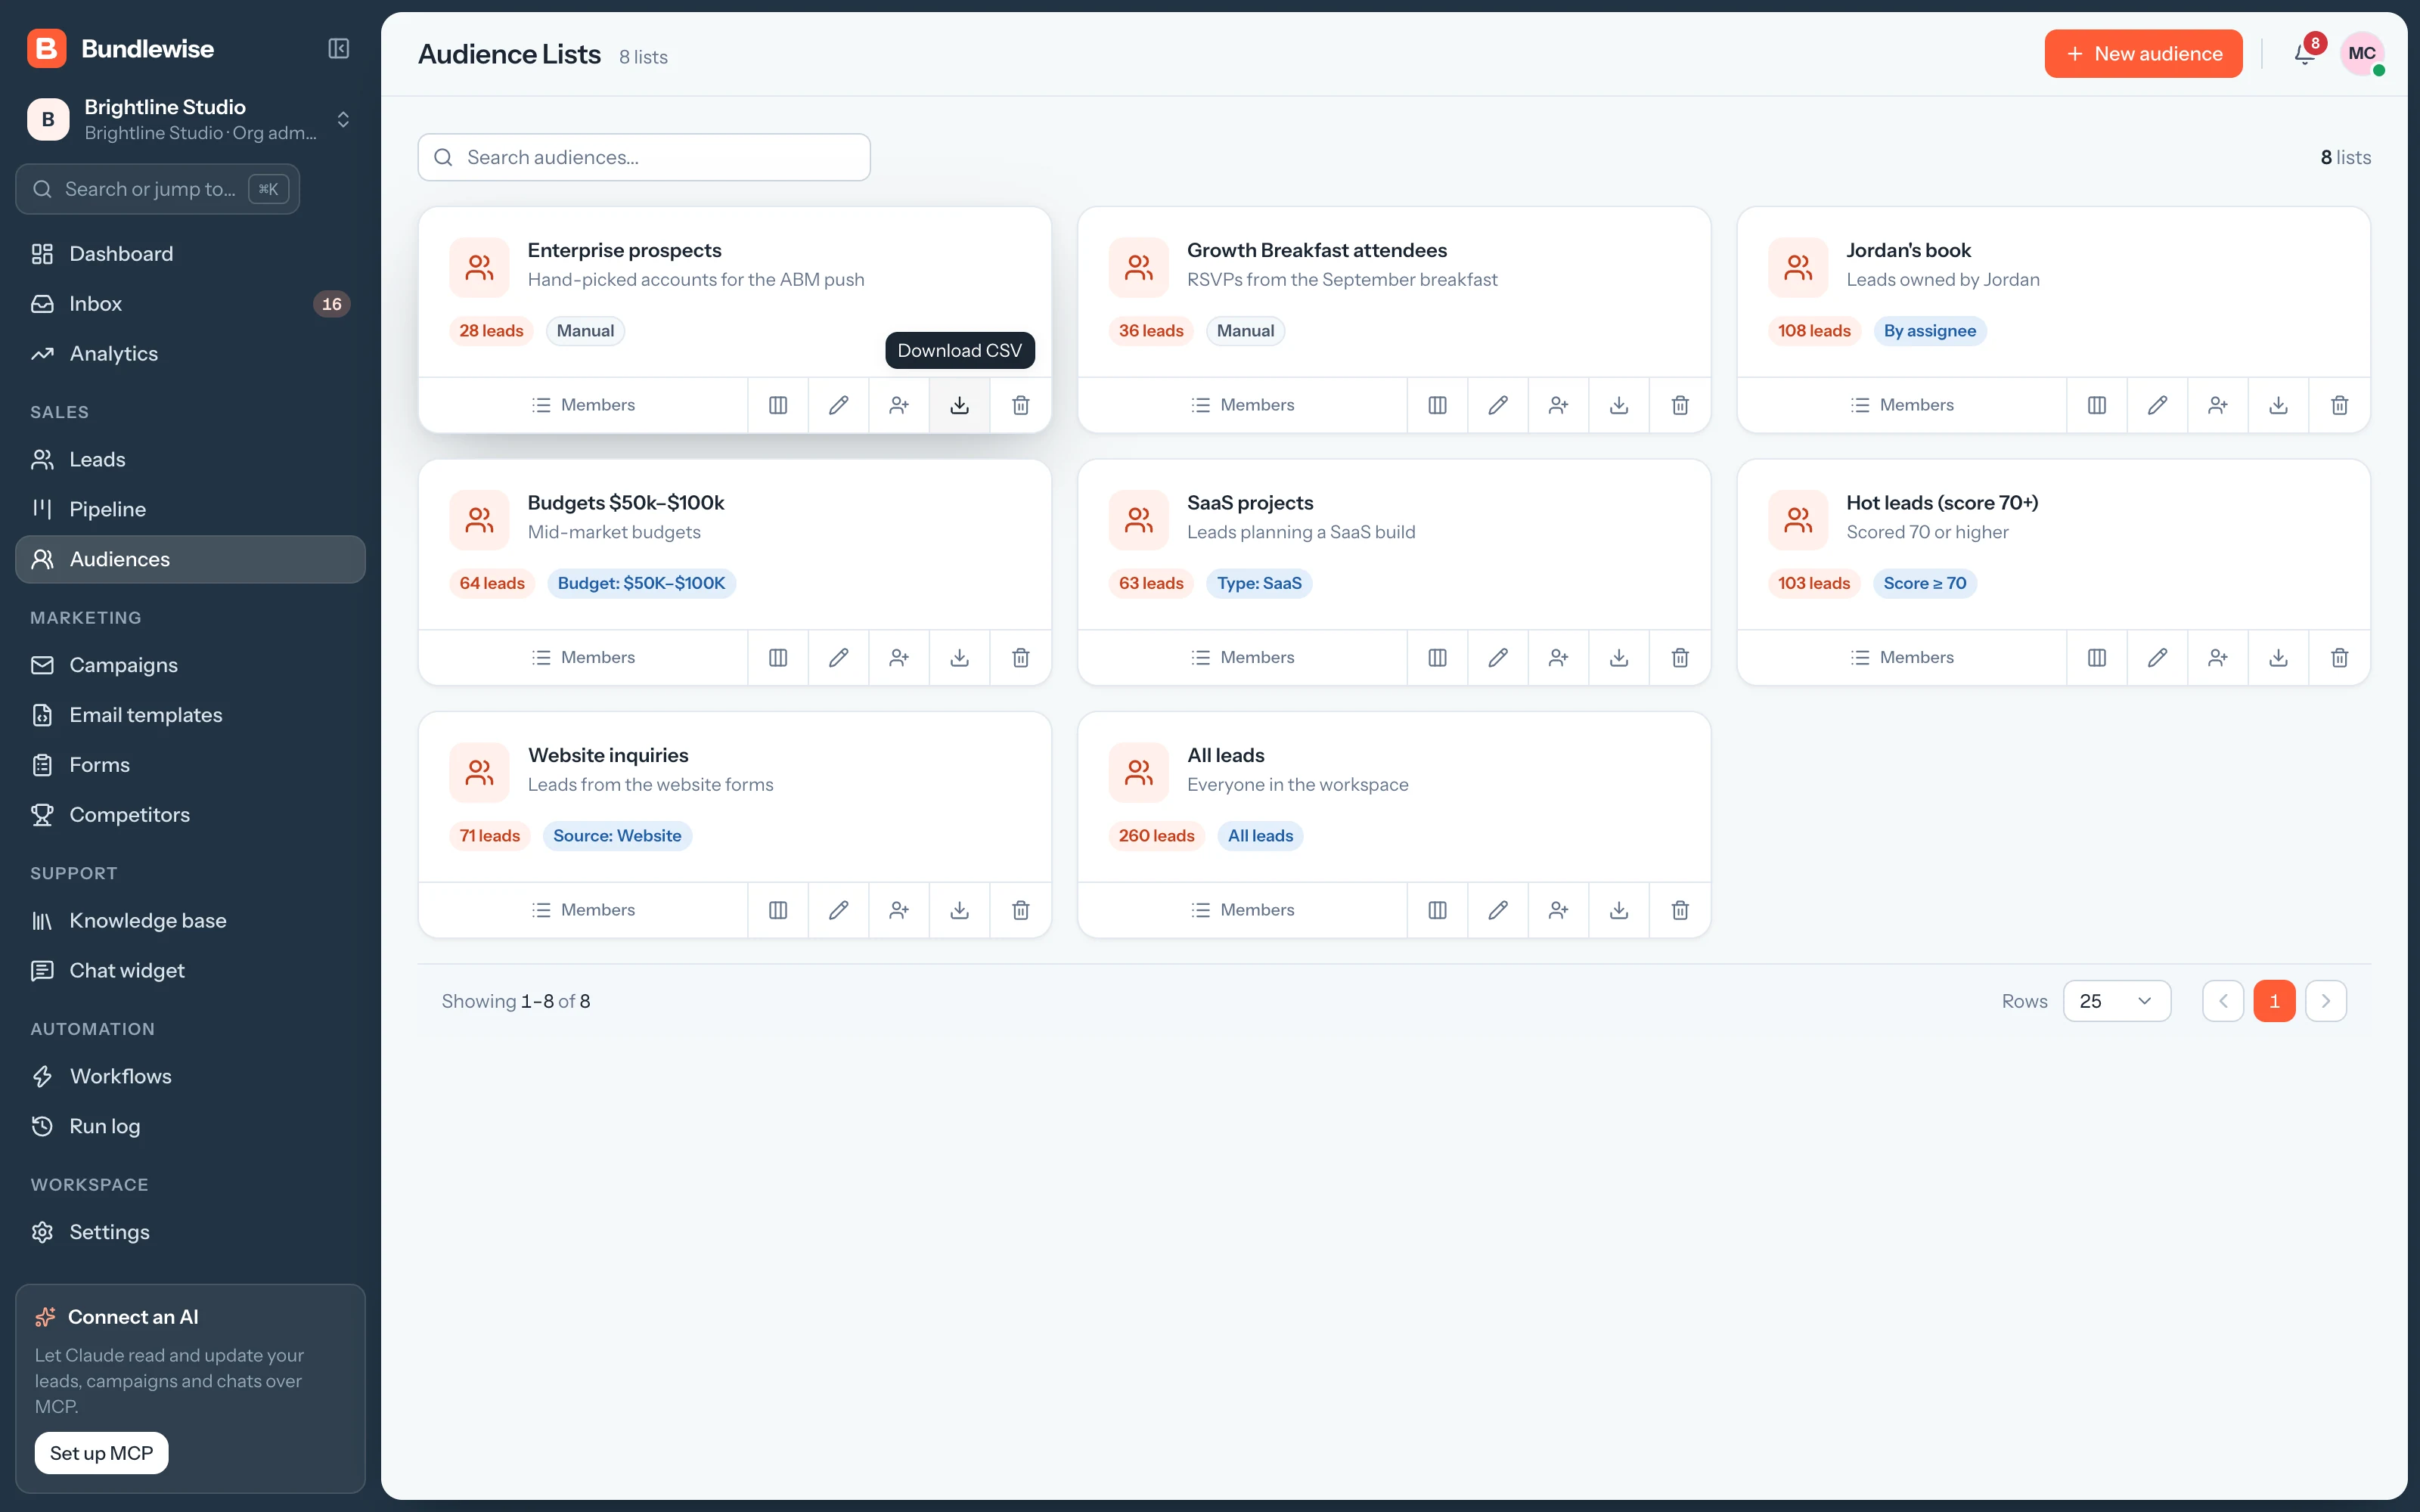2420x1512 pixels.
Task: Collapse the sidebar panel
Action: click(x=338, y=49)
